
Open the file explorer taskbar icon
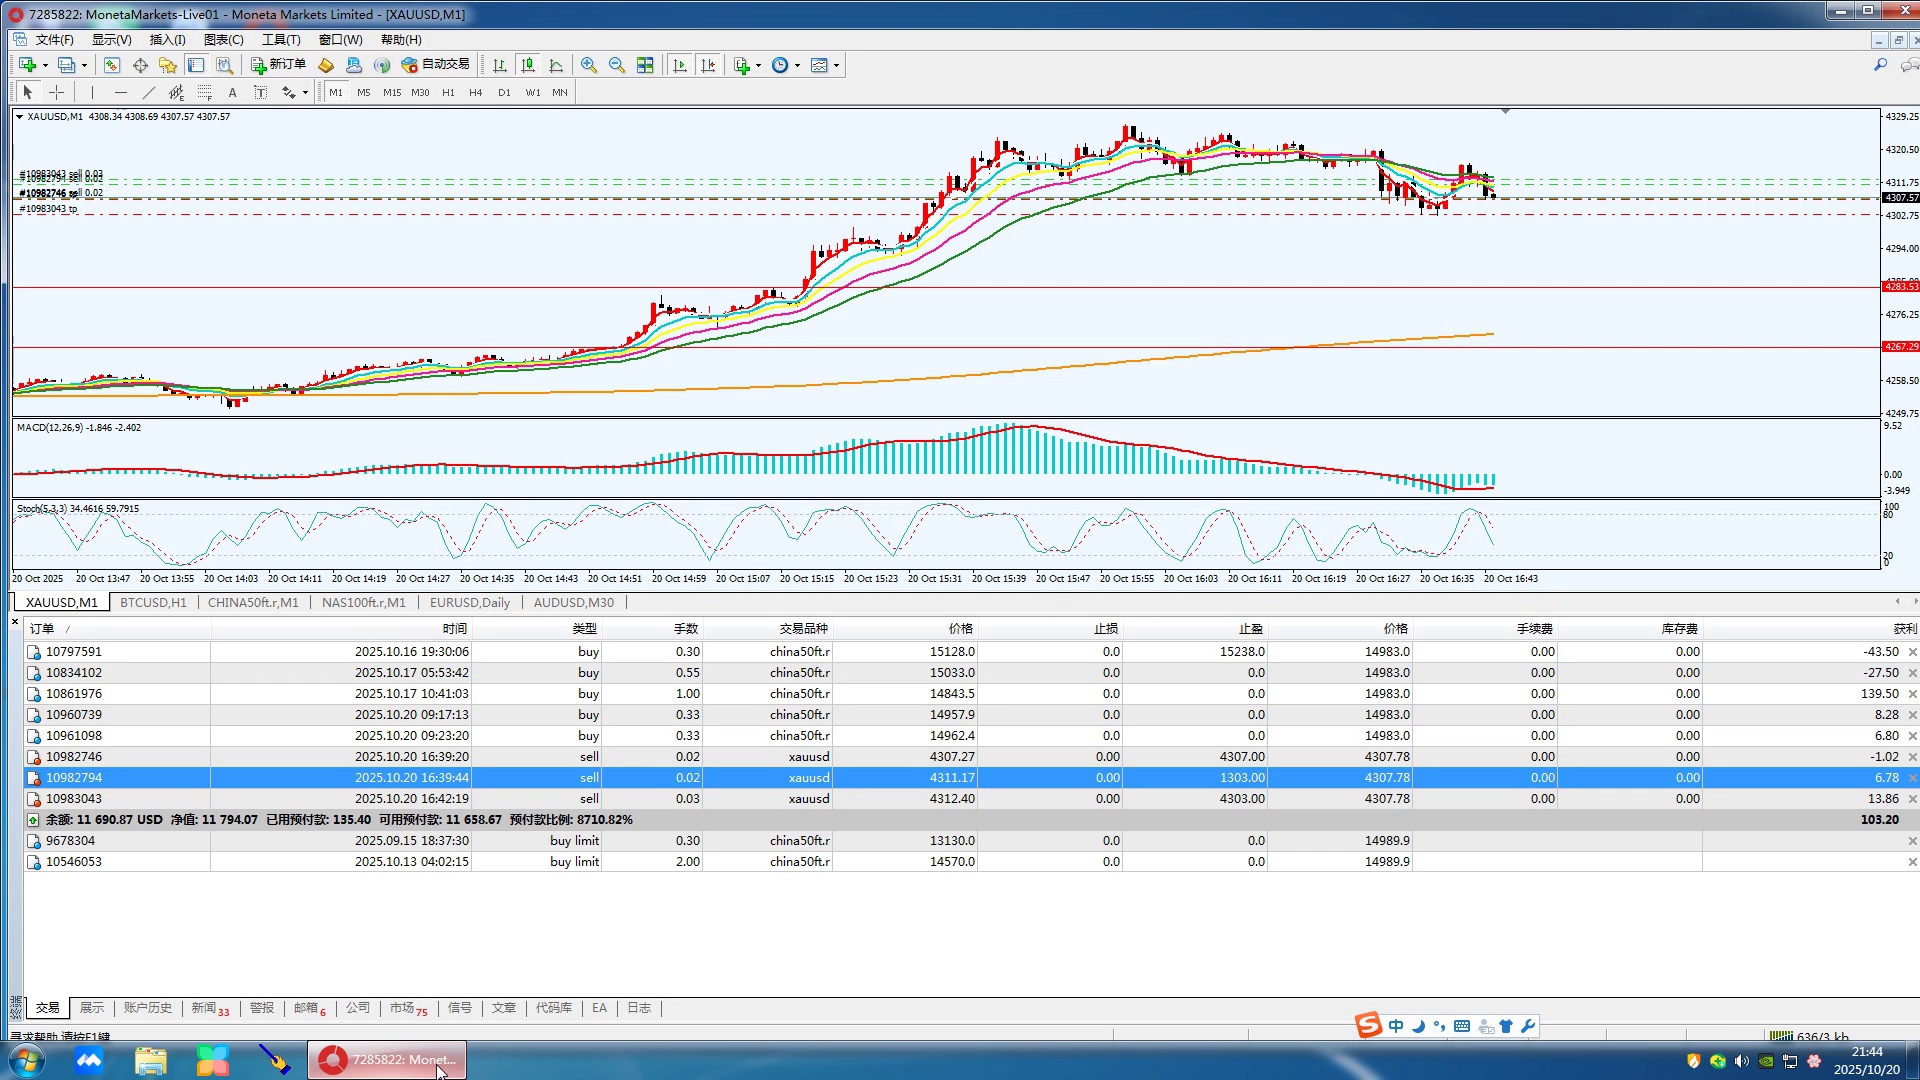[x=150, y=1060]
